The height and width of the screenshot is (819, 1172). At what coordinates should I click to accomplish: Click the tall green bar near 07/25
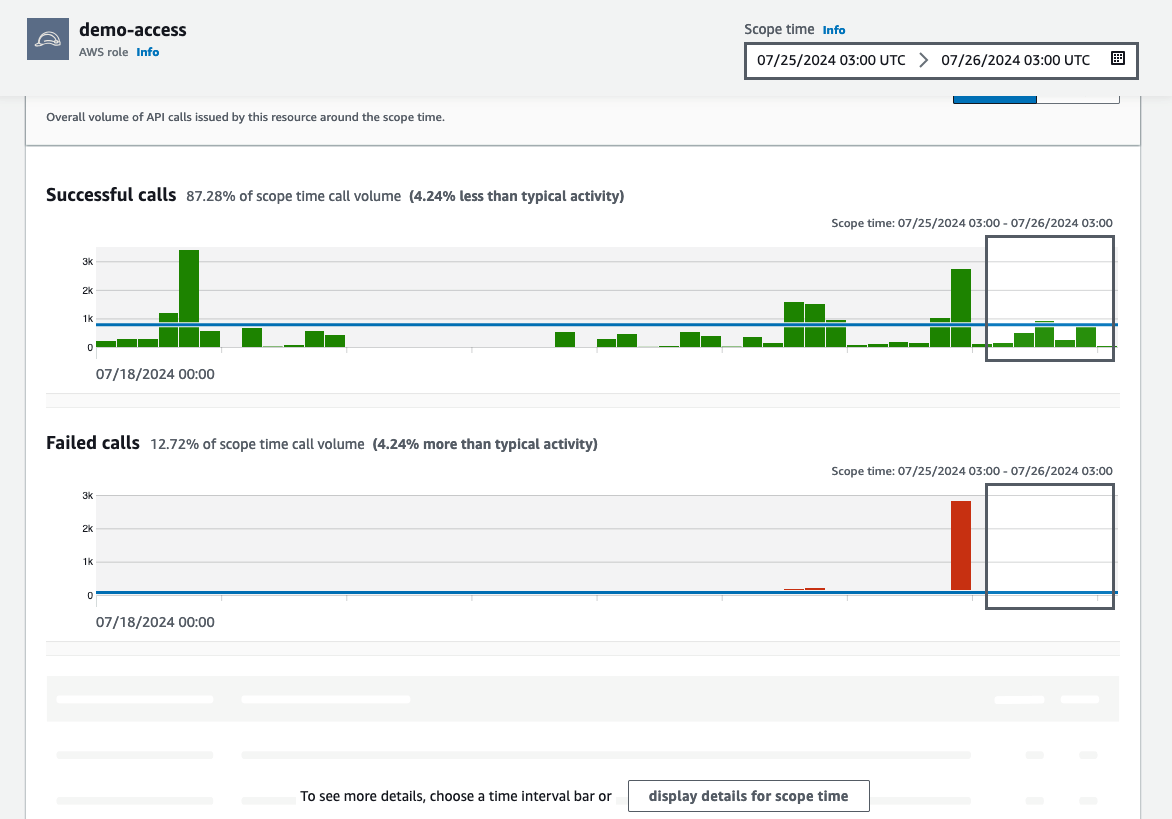[961, 300]
